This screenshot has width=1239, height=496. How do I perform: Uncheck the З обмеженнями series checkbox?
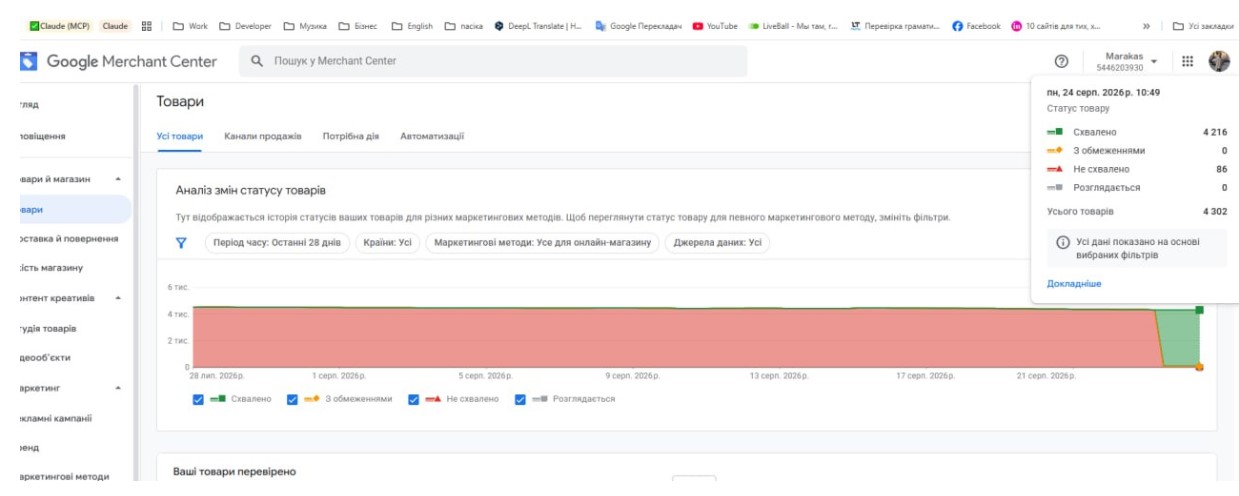pos(292,399)
